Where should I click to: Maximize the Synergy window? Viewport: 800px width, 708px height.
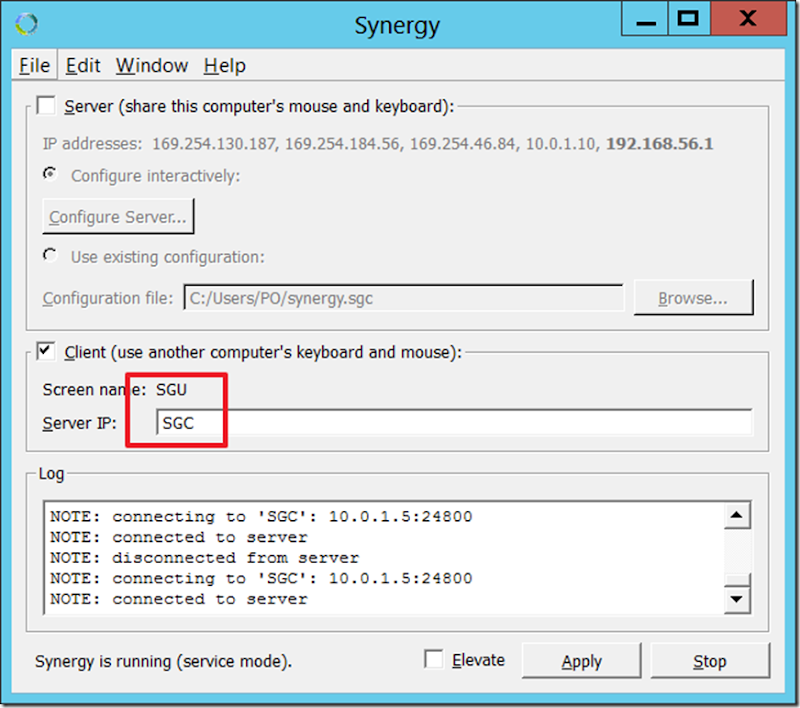687,18
